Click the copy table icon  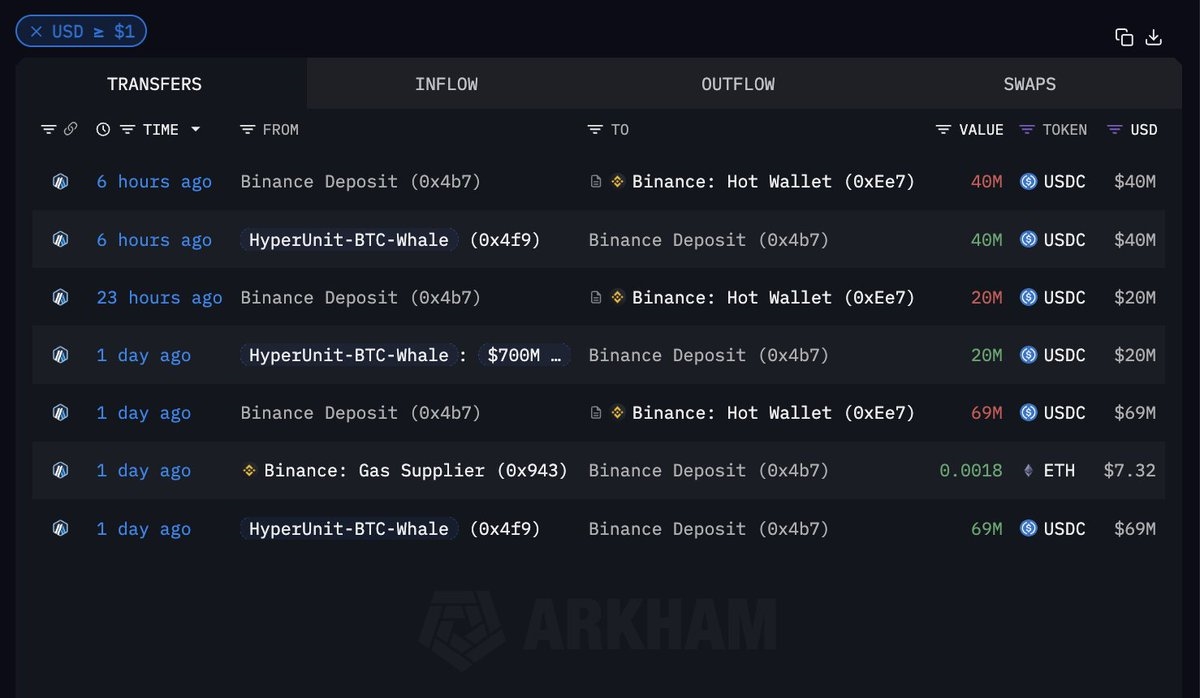pyautogui.click(x=1124, y=37)
